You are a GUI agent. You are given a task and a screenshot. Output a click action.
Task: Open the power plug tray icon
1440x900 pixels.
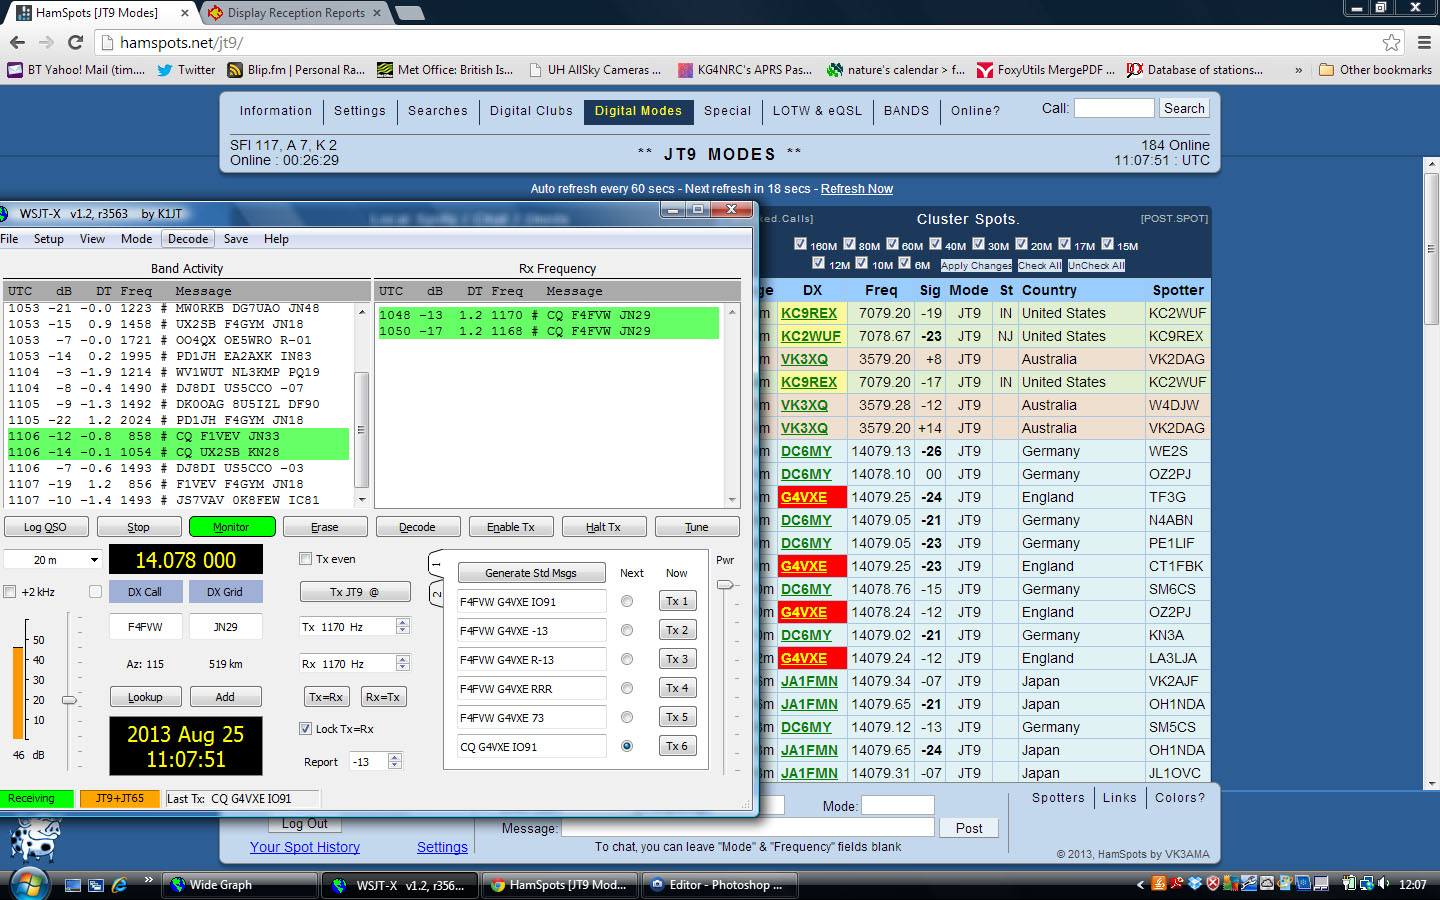coord(1349,883)
